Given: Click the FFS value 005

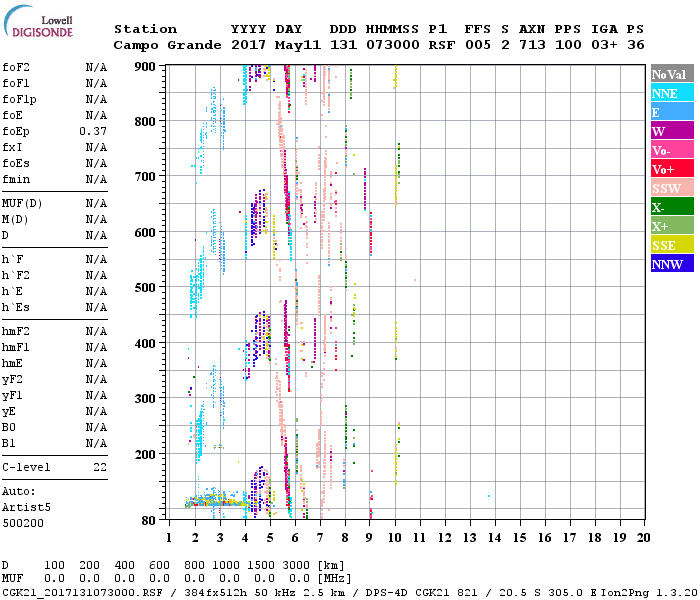Looking at the screenshot, I should coord(478,45).
